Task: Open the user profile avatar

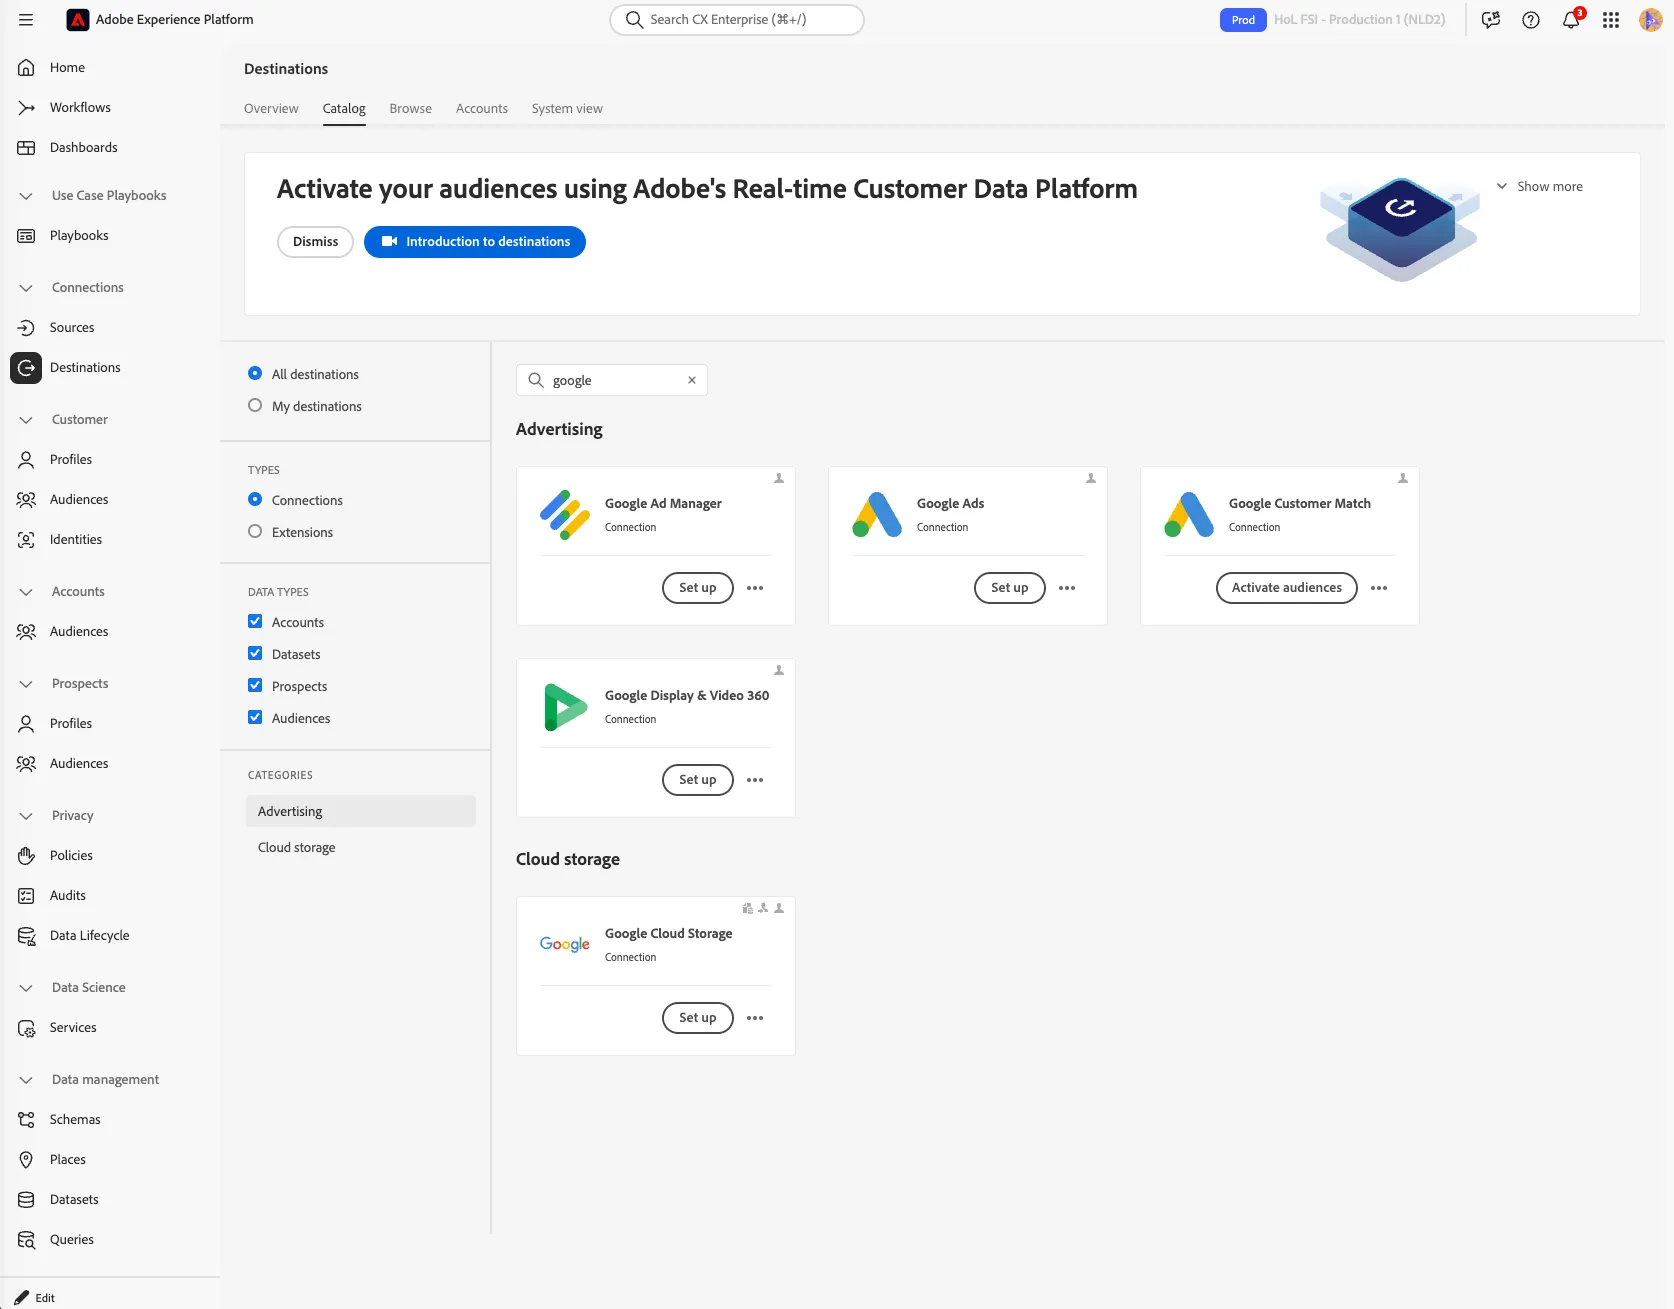Action: 1650,20
